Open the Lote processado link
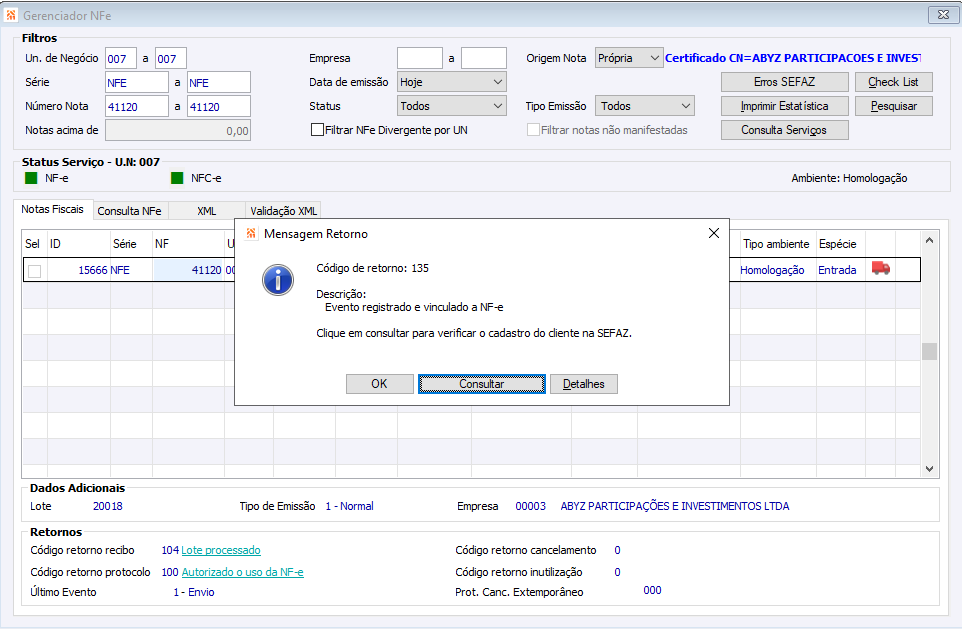962x629 pixels. click(221, 550)
